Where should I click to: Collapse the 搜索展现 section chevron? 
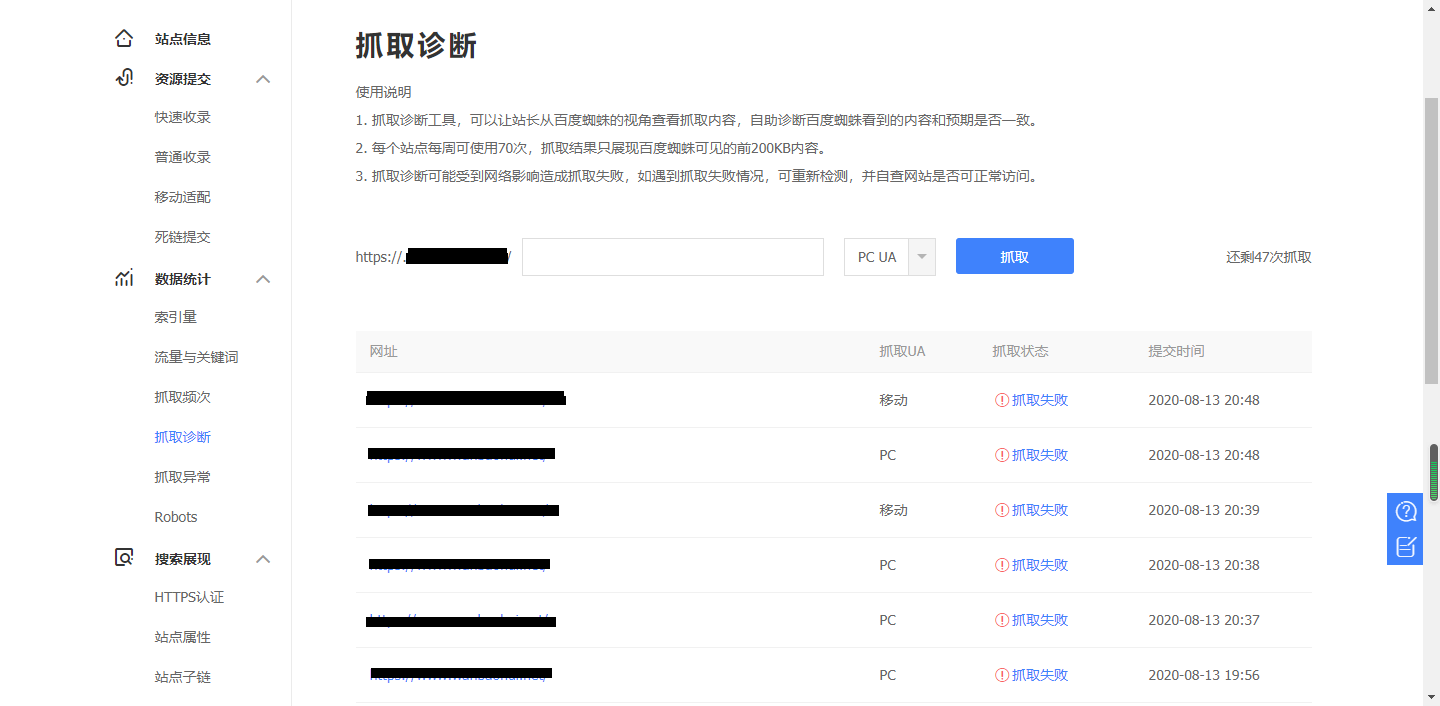(x=263, y=559)
